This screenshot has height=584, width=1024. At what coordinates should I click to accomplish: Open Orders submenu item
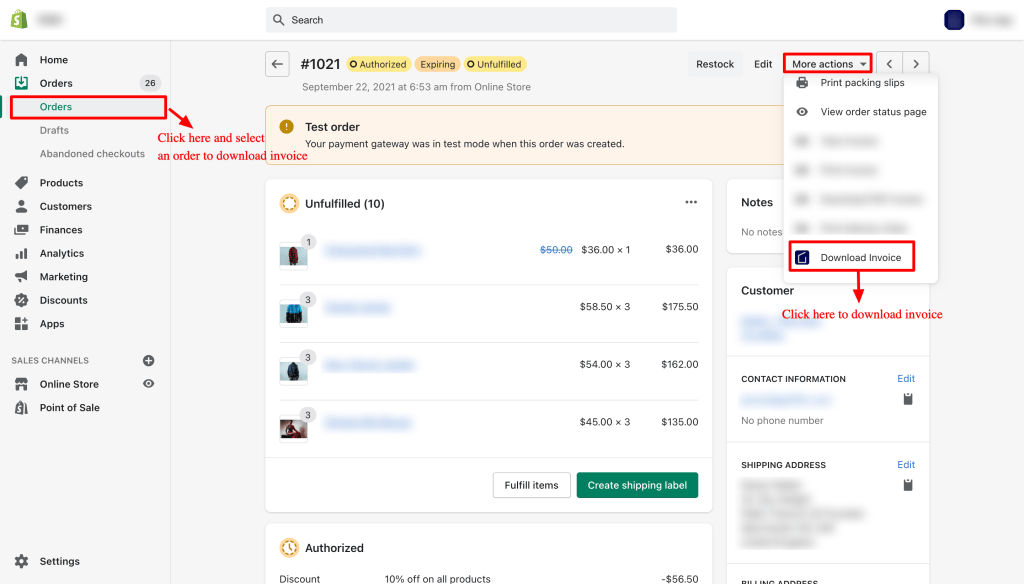pos(56,107)
